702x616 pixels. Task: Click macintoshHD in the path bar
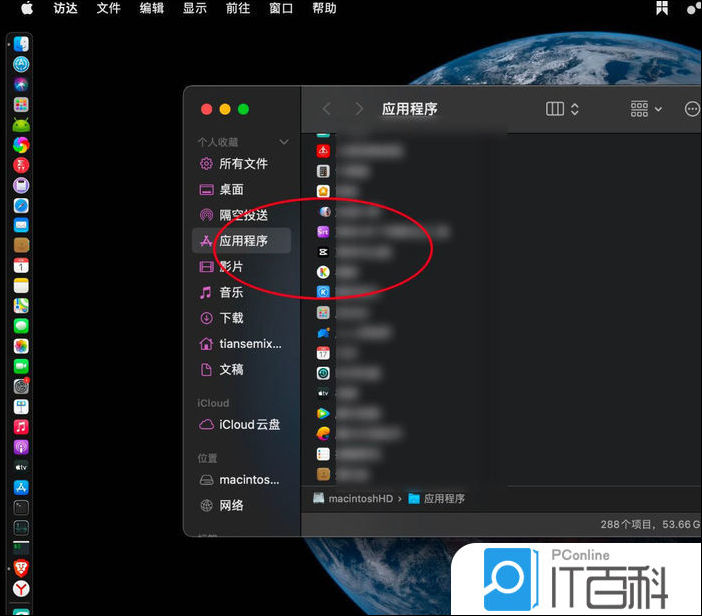[x=353, y=498]
